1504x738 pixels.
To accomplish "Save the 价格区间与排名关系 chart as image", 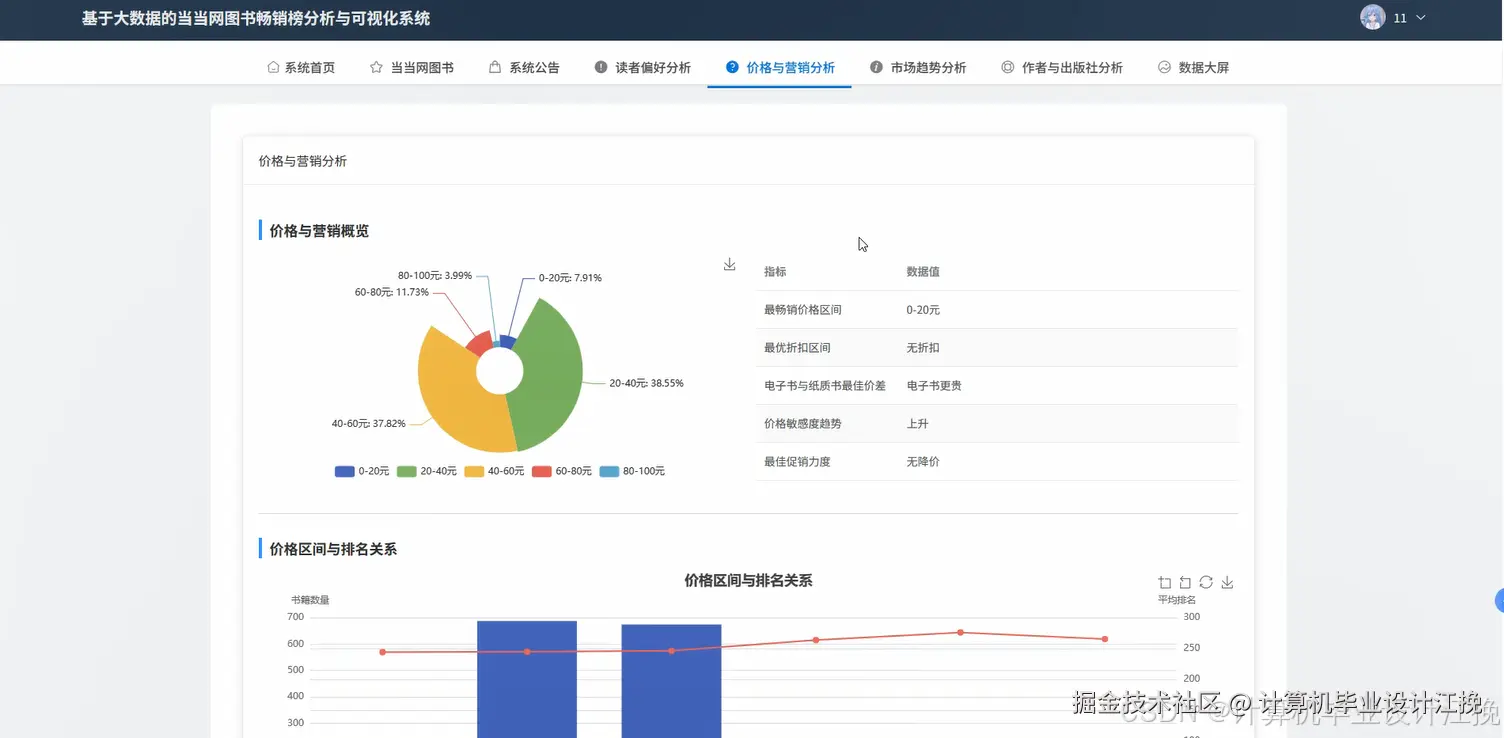I will click(x=1227, y=582).
